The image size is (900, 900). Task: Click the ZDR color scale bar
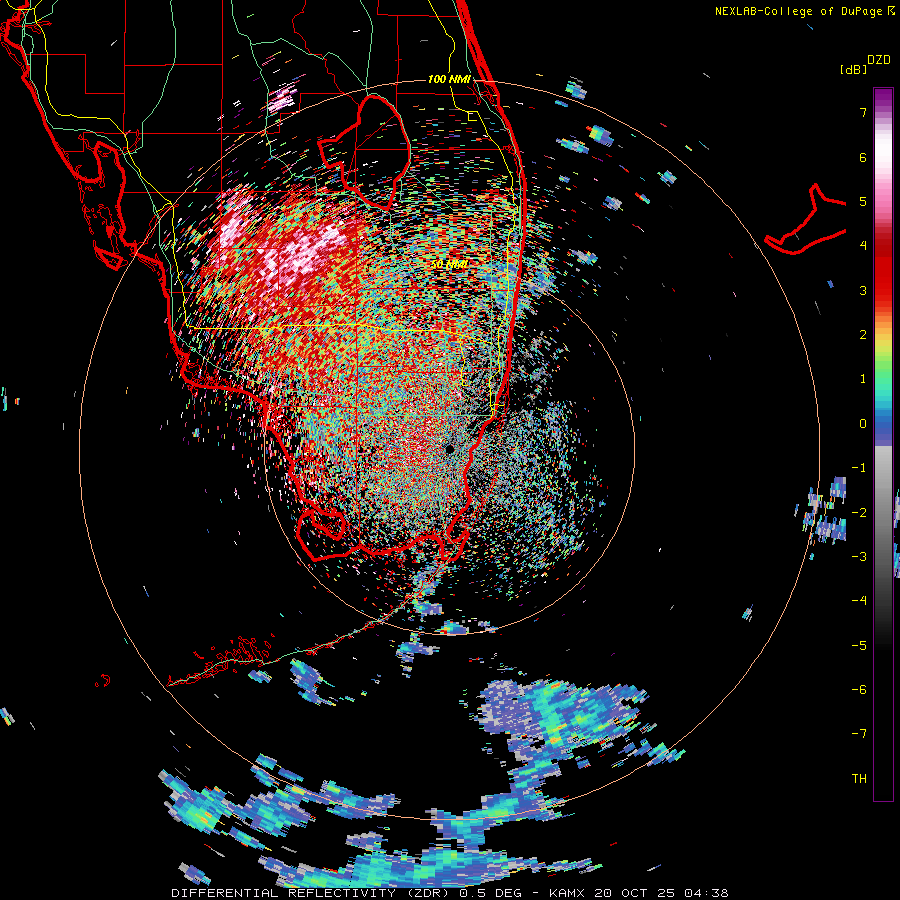(x=883, y=444)
